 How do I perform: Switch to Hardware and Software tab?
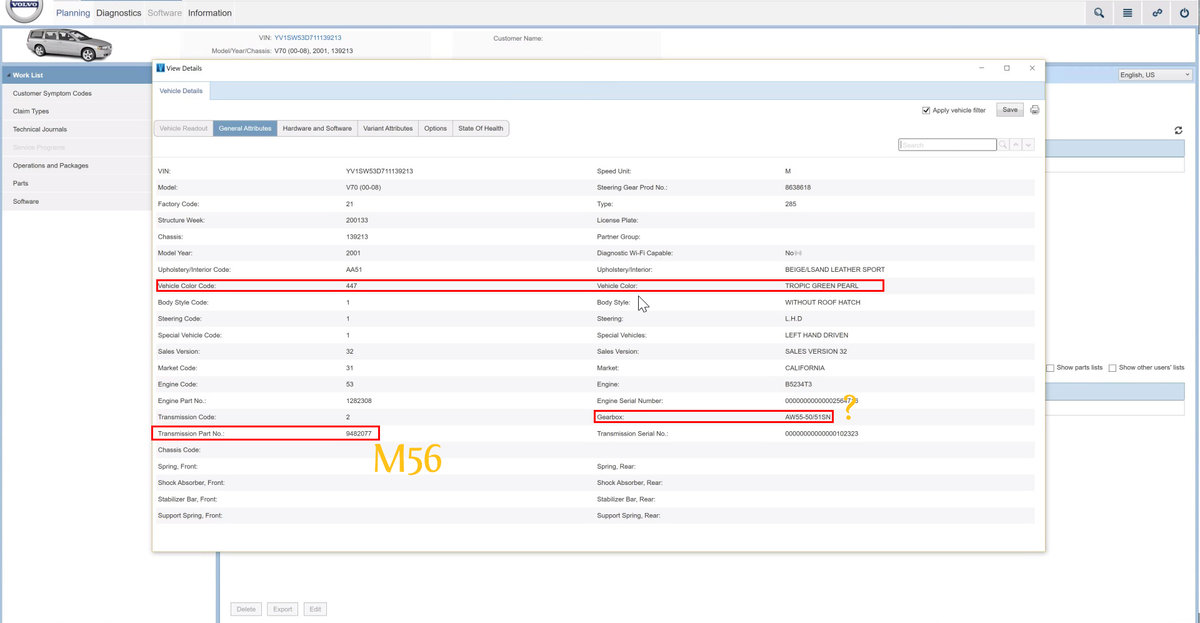[x=317, y=128]
